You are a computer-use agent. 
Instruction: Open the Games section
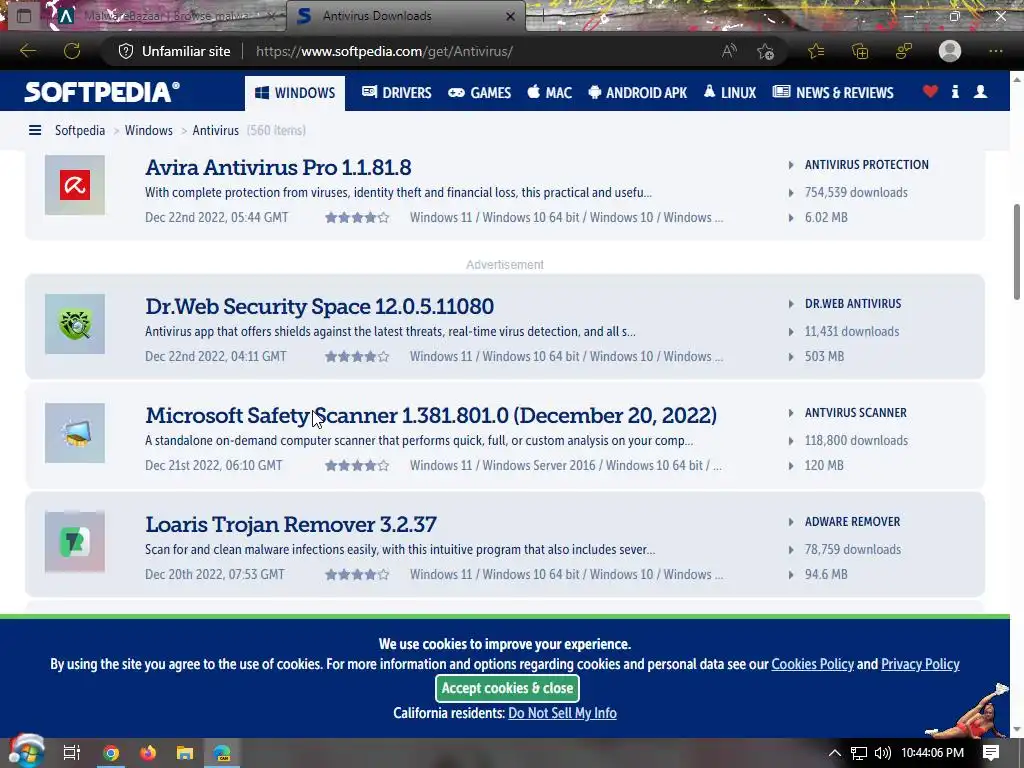479,93
